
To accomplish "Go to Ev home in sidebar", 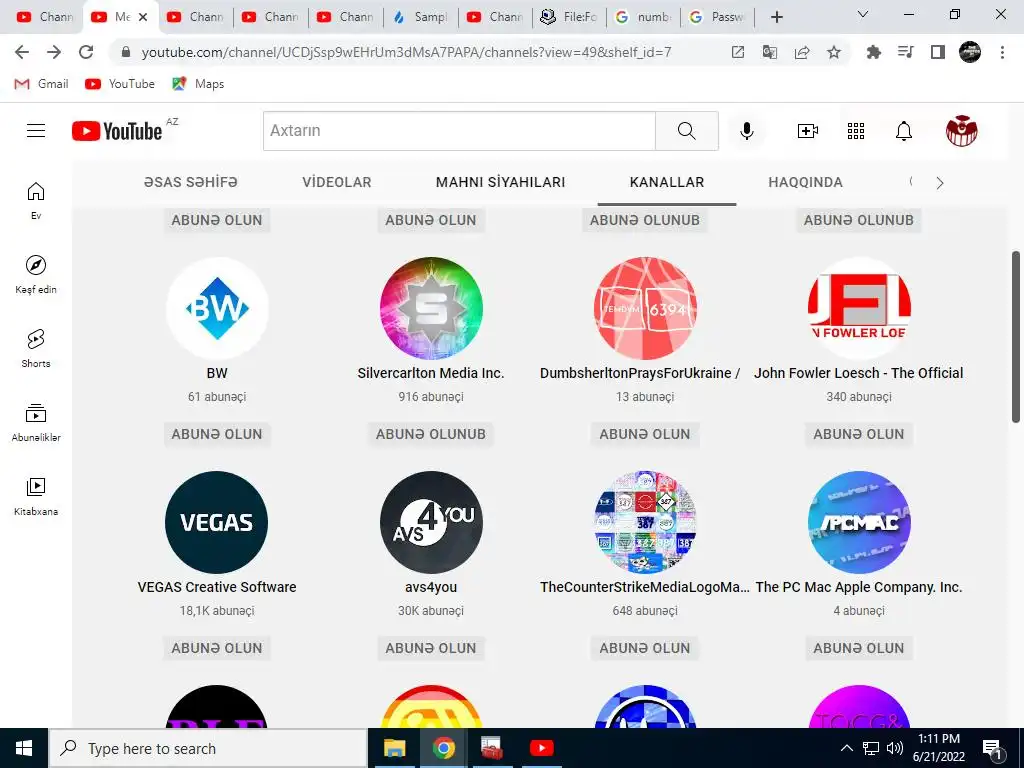I will [x=36, y=200].
